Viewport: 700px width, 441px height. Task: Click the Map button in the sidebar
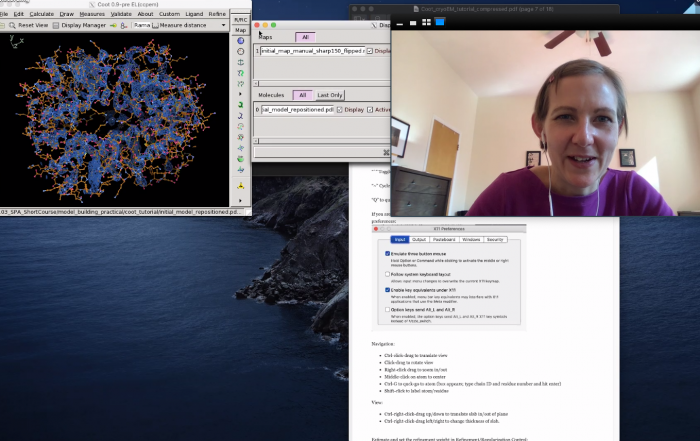(x=241, y=30)
